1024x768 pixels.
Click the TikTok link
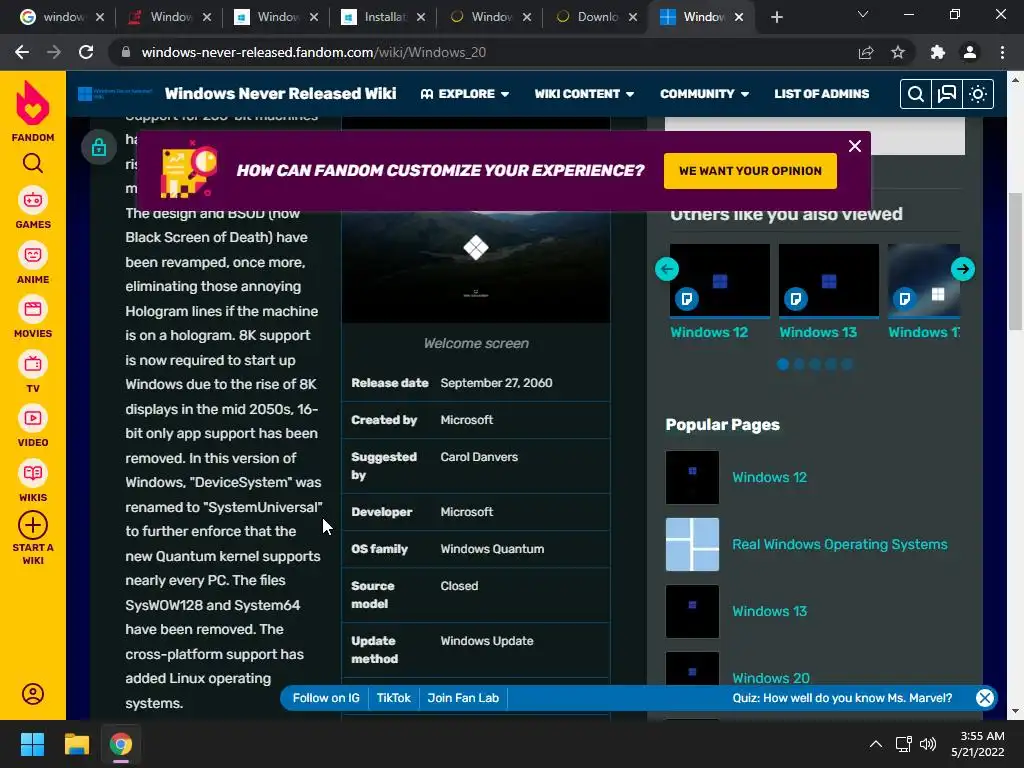394,698
